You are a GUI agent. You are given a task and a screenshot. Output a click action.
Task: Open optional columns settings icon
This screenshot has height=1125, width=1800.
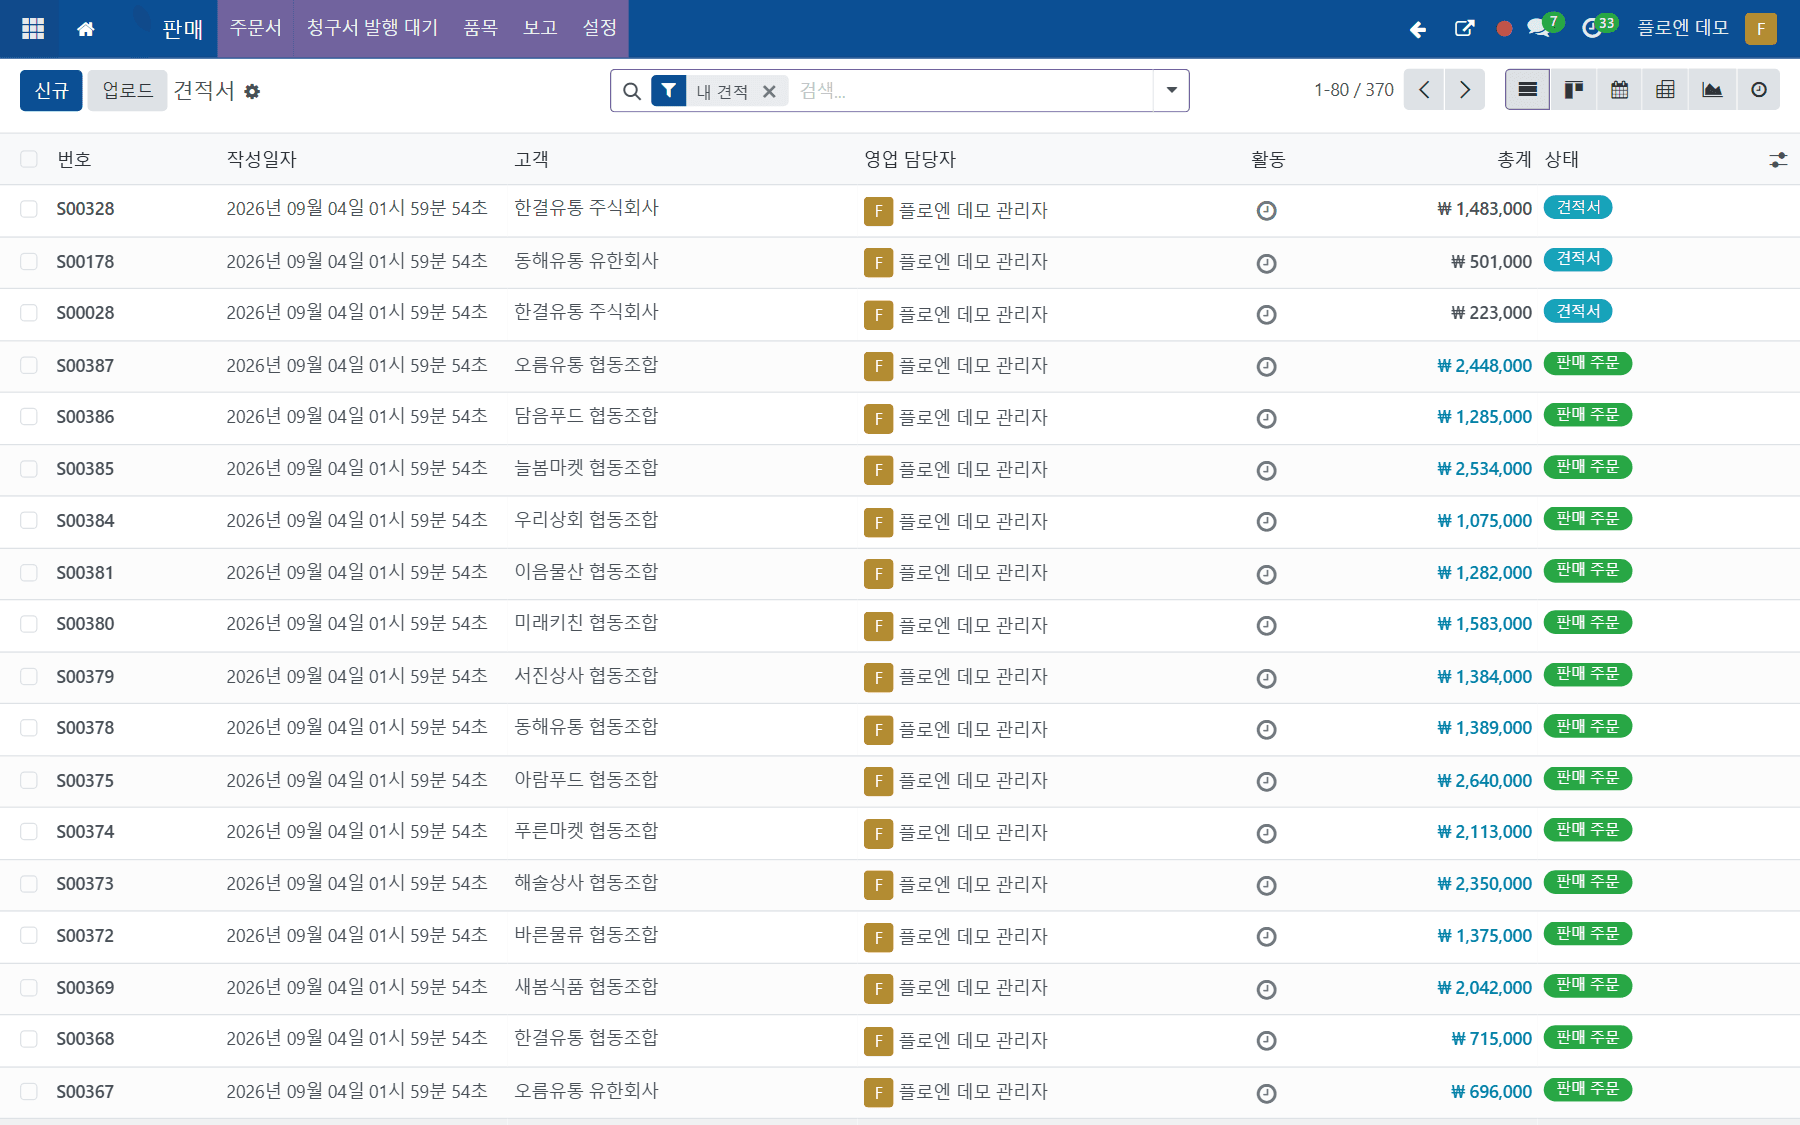[x=1778, y=159]
